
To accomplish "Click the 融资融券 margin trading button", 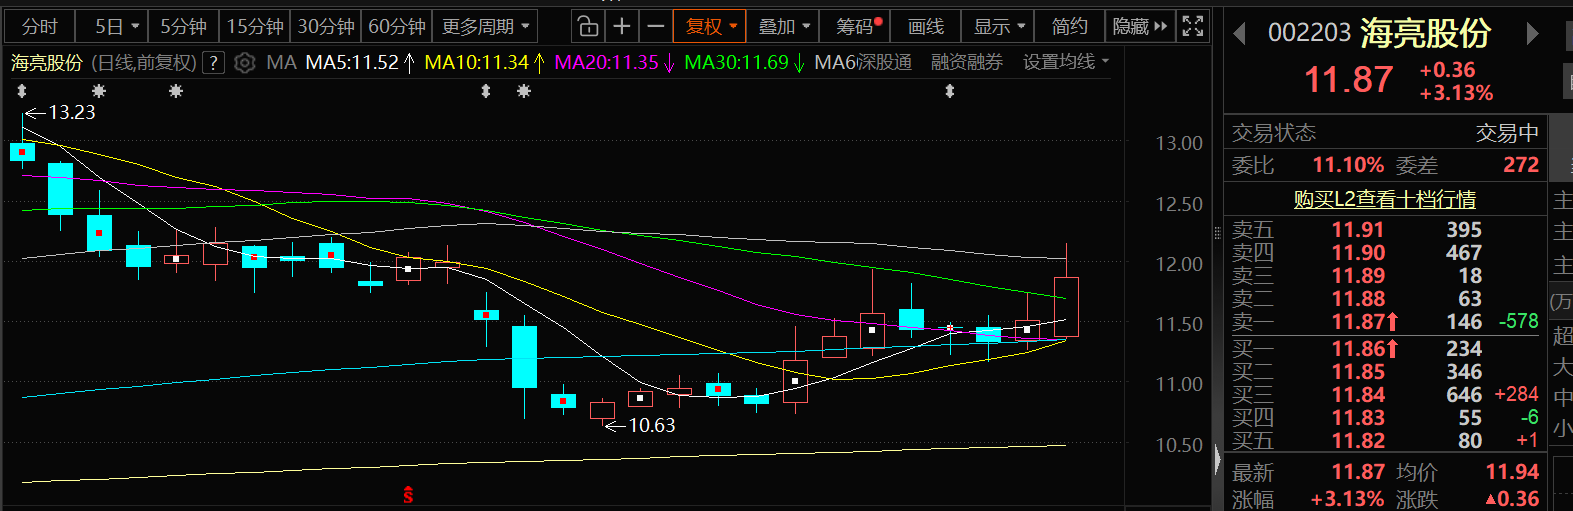I will [x=966, y=62].
